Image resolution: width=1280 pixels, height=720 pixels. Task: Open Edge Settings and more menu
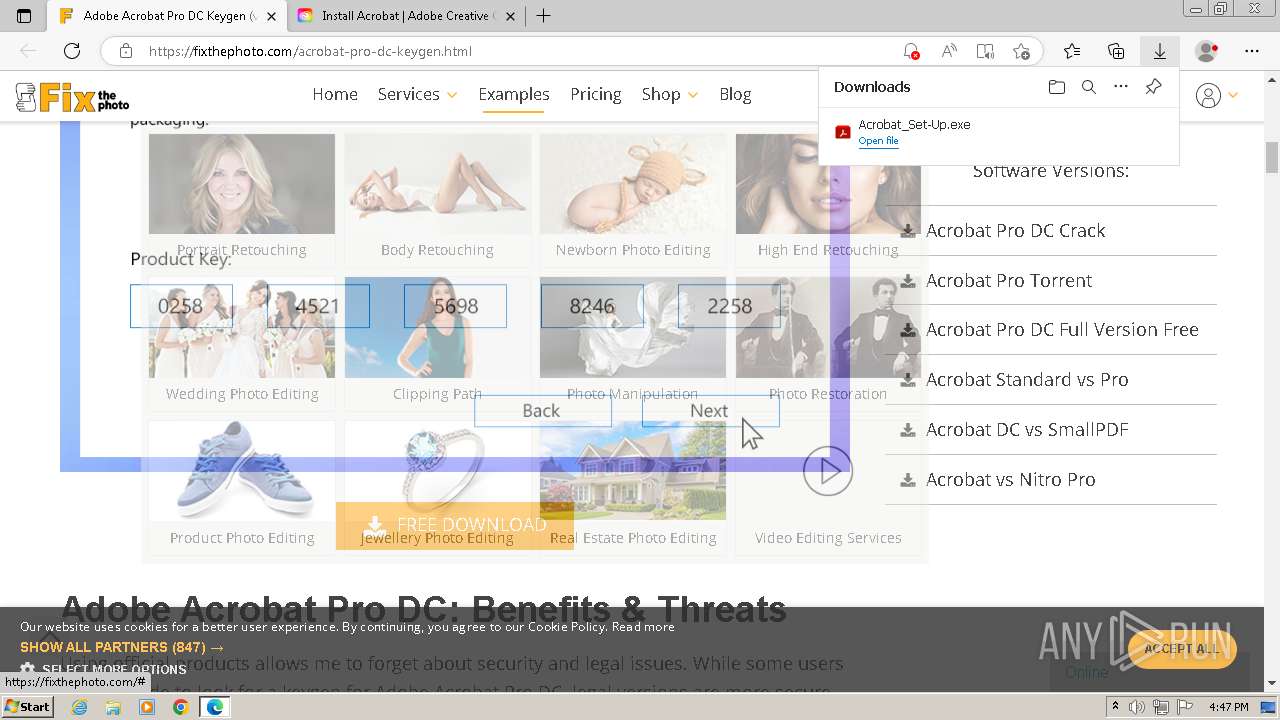pos(1252,51)
